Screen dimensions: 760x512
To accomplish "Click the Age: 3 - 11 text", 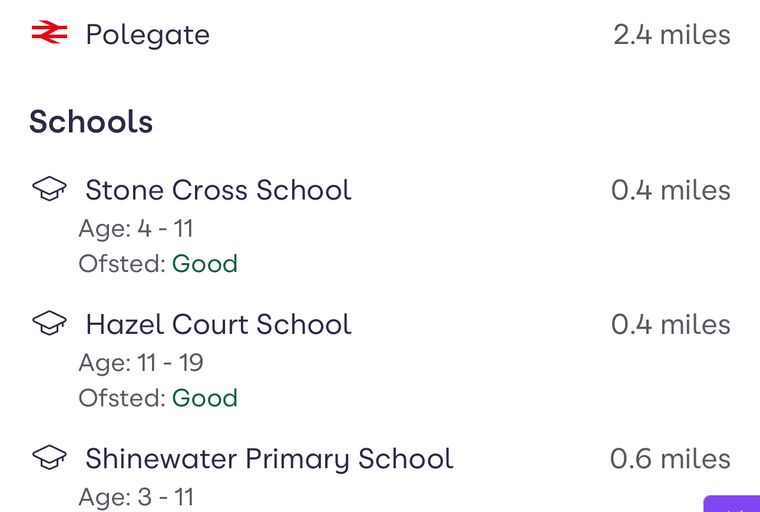I will point(136,497).
